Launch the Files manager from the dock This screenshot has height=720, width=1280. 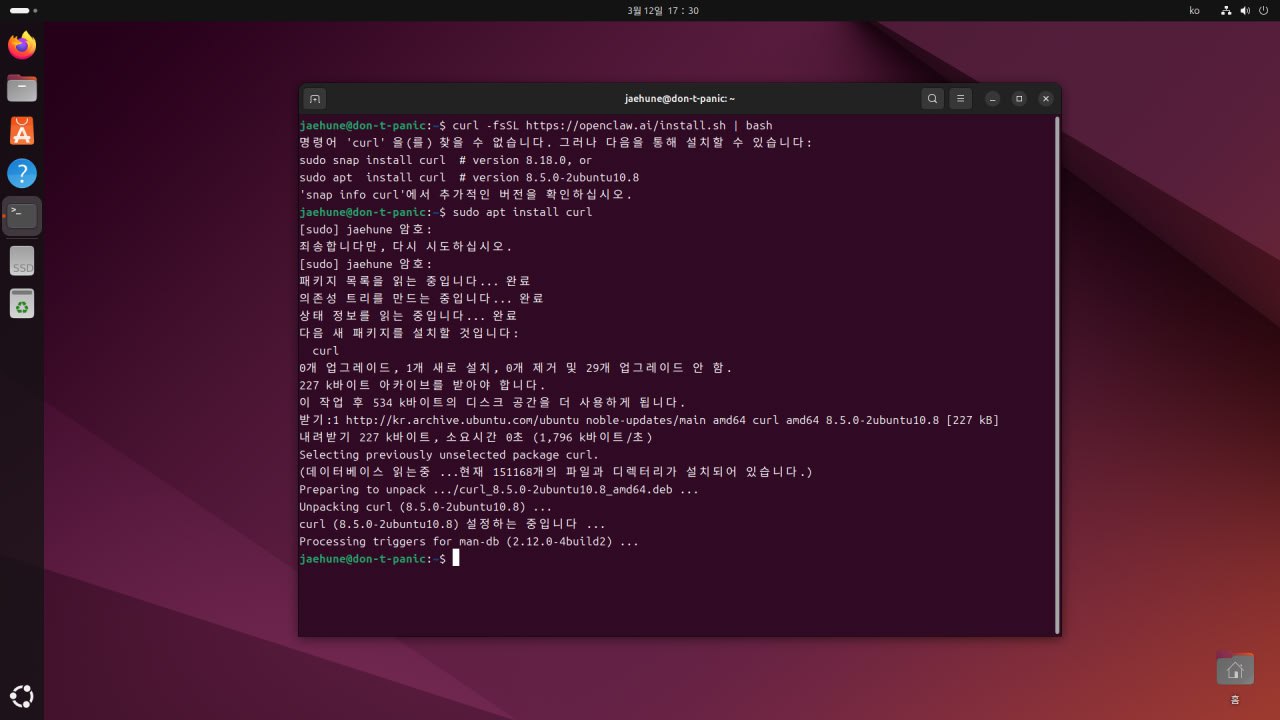tap(22, 88)
